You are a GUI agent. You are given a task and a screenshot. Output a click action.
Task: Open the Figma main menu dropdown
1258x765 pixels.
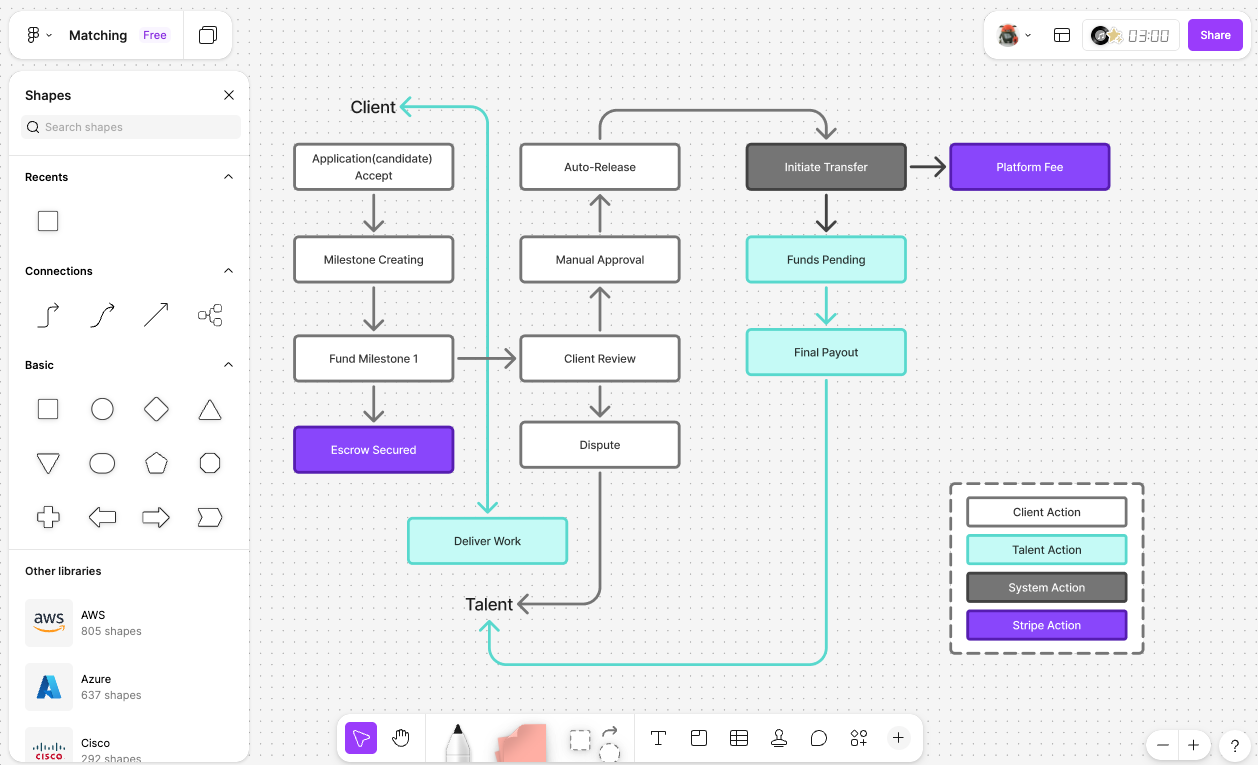coord(39,35)
